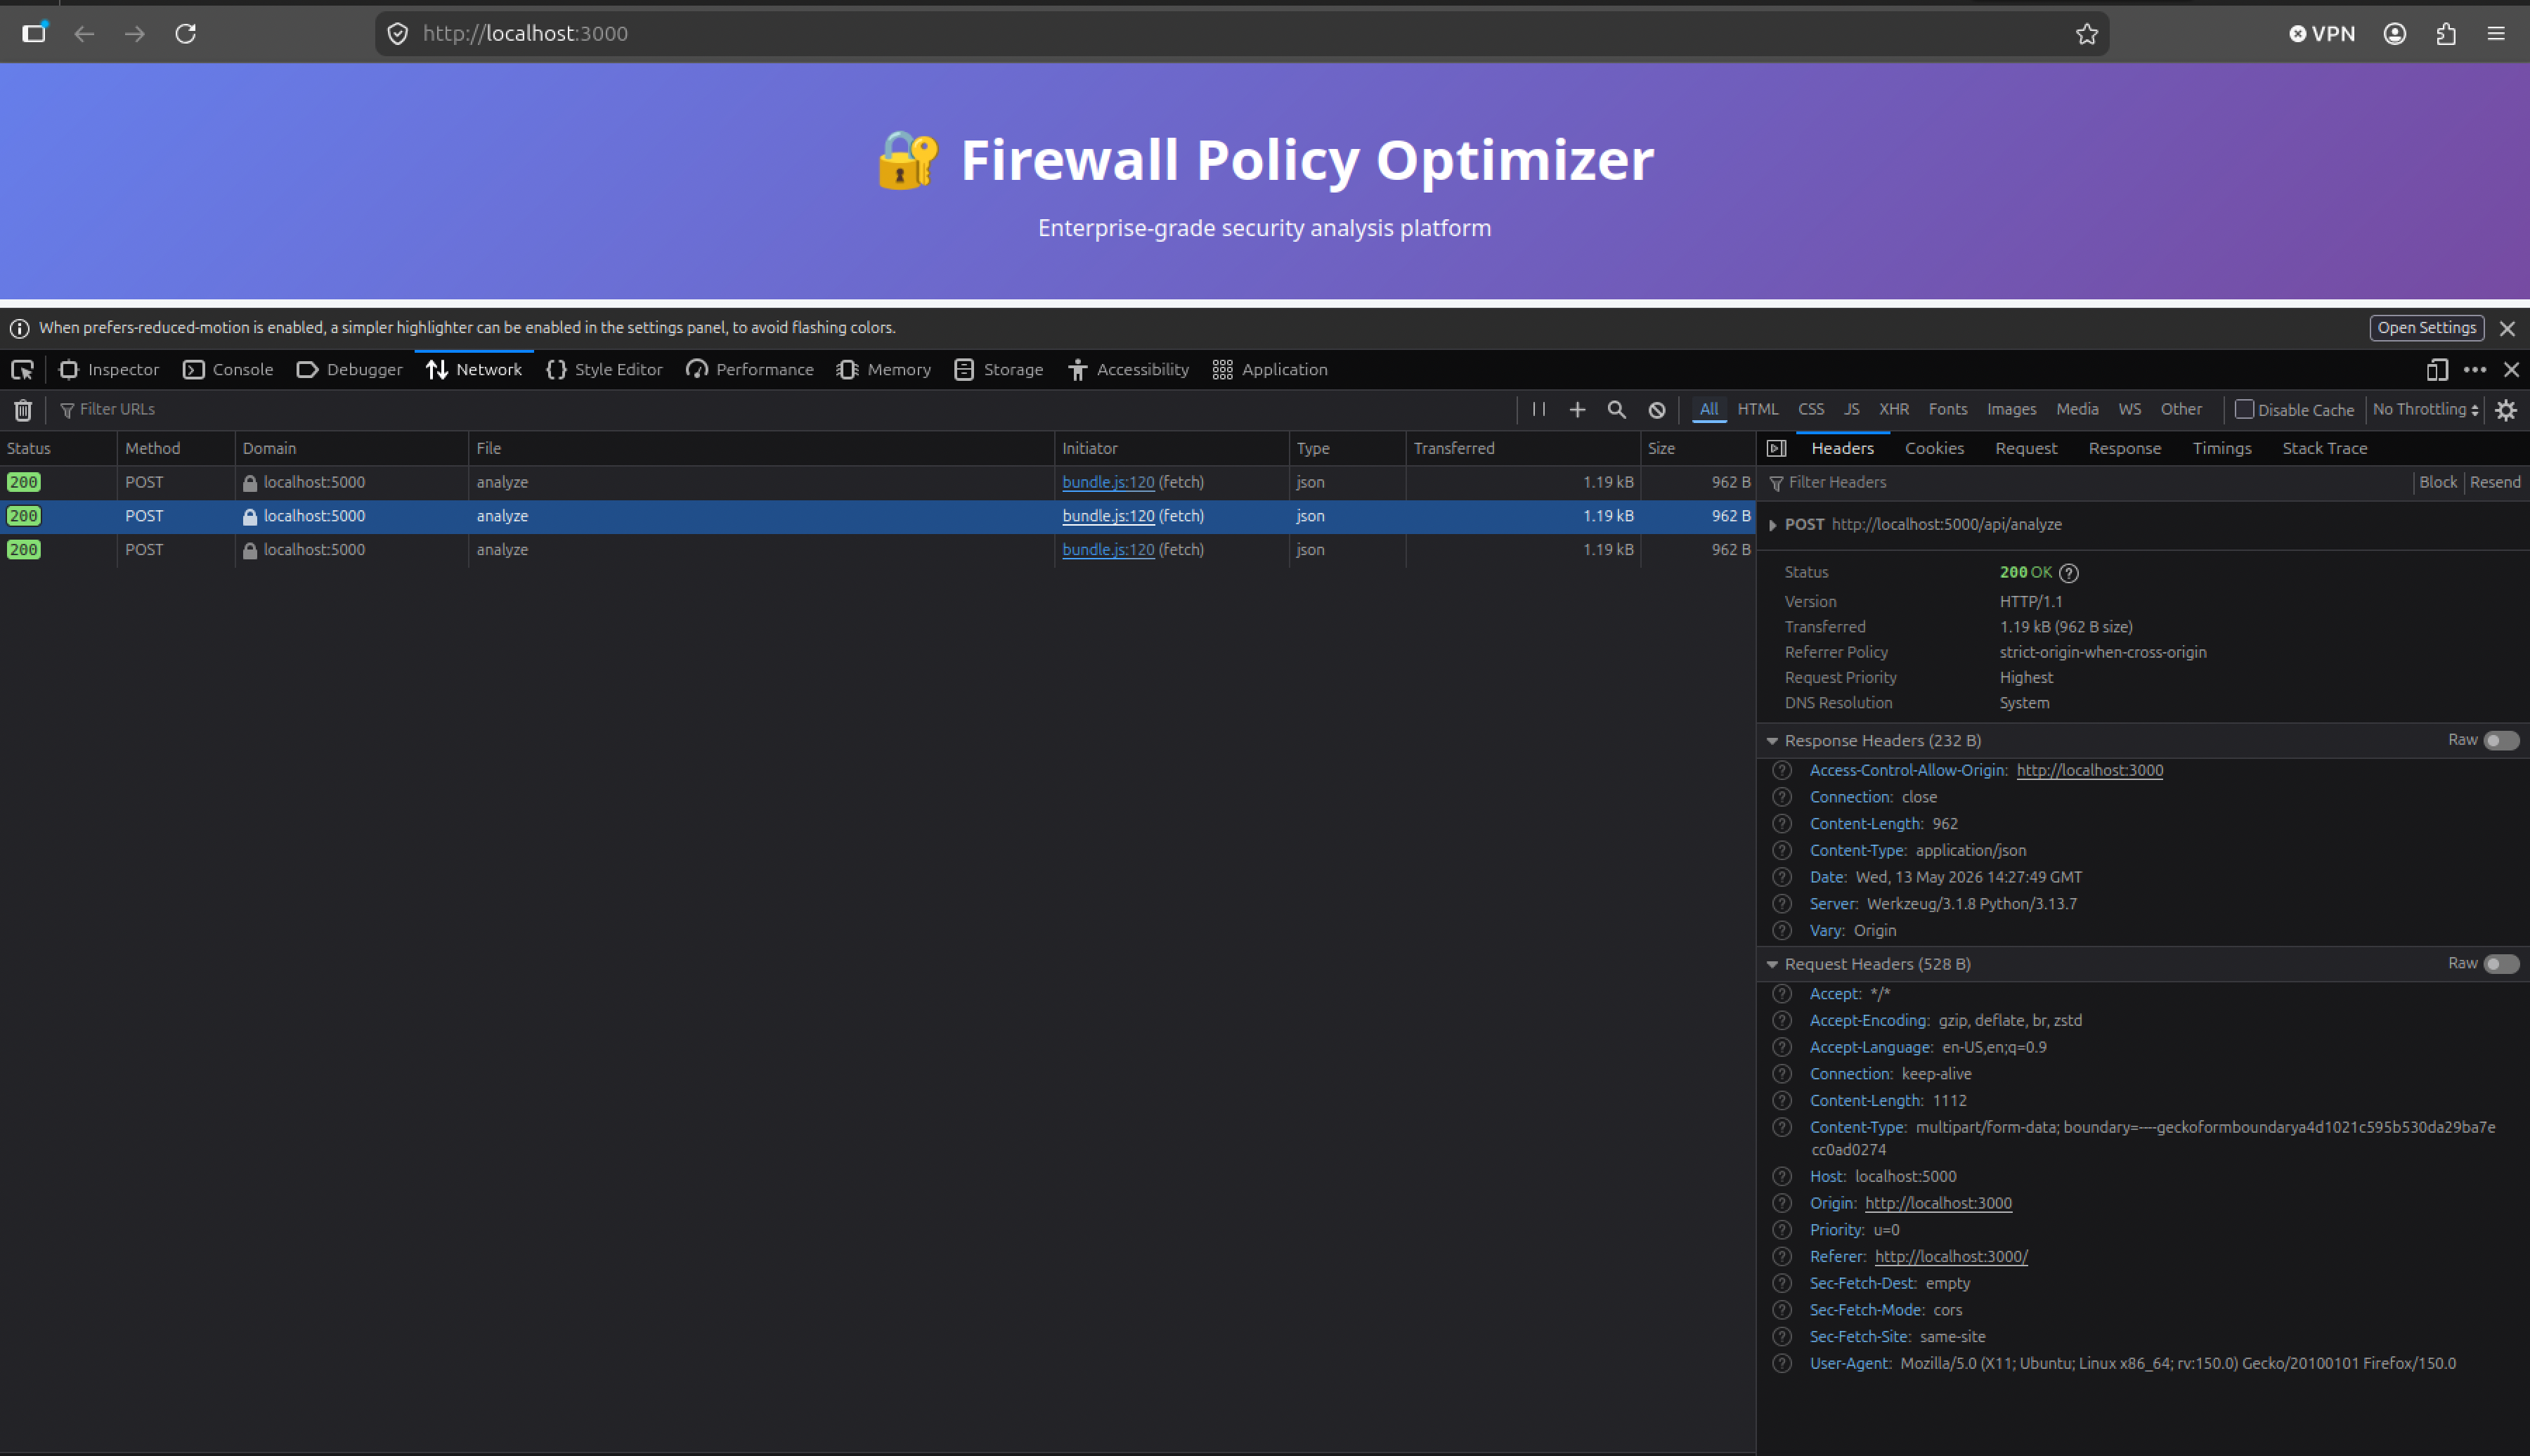Toggle Raw view for Request Headers

(2501, 964)
